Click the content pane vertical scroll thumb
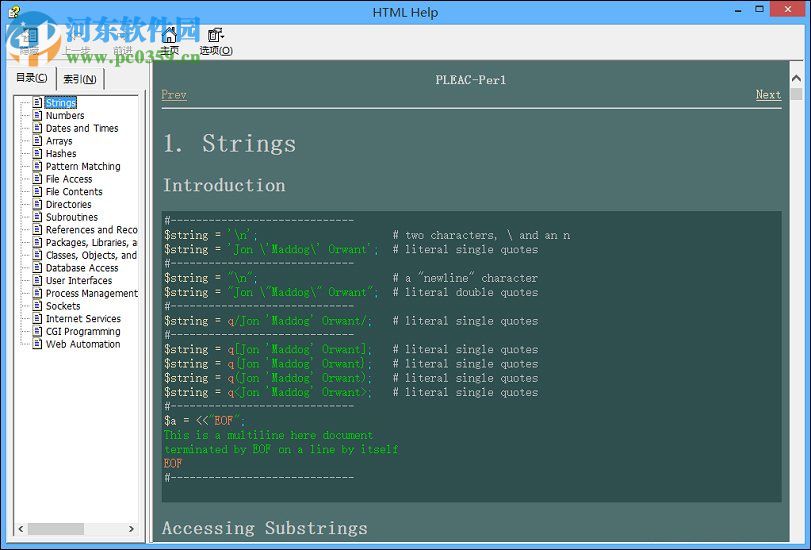Viewport: 811px width, 550px height. coord(797,94)
